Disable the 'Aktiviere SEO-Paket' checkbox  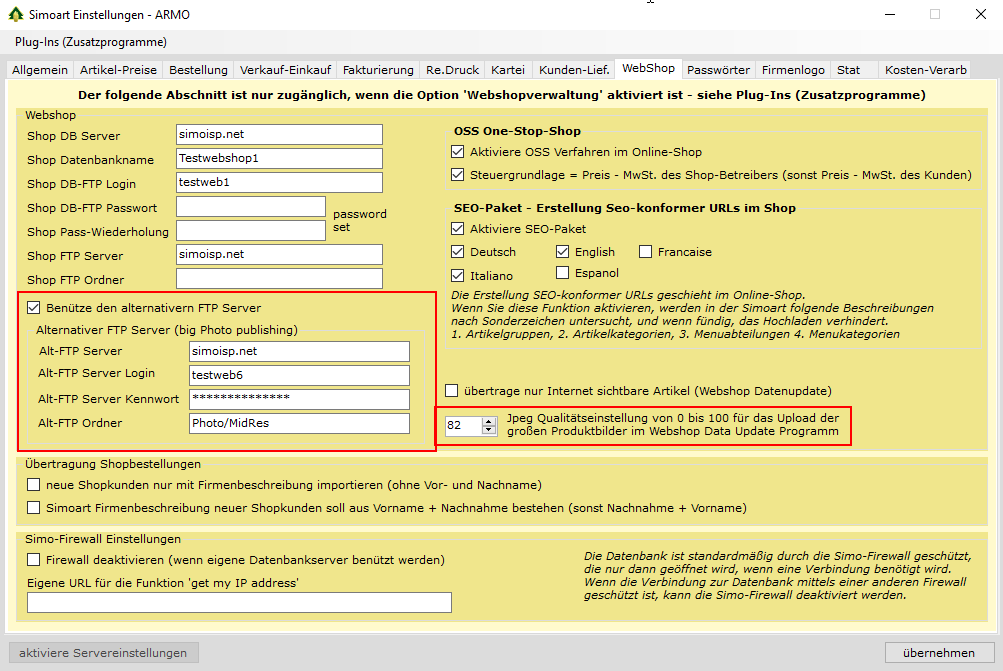tap(459, 229)
